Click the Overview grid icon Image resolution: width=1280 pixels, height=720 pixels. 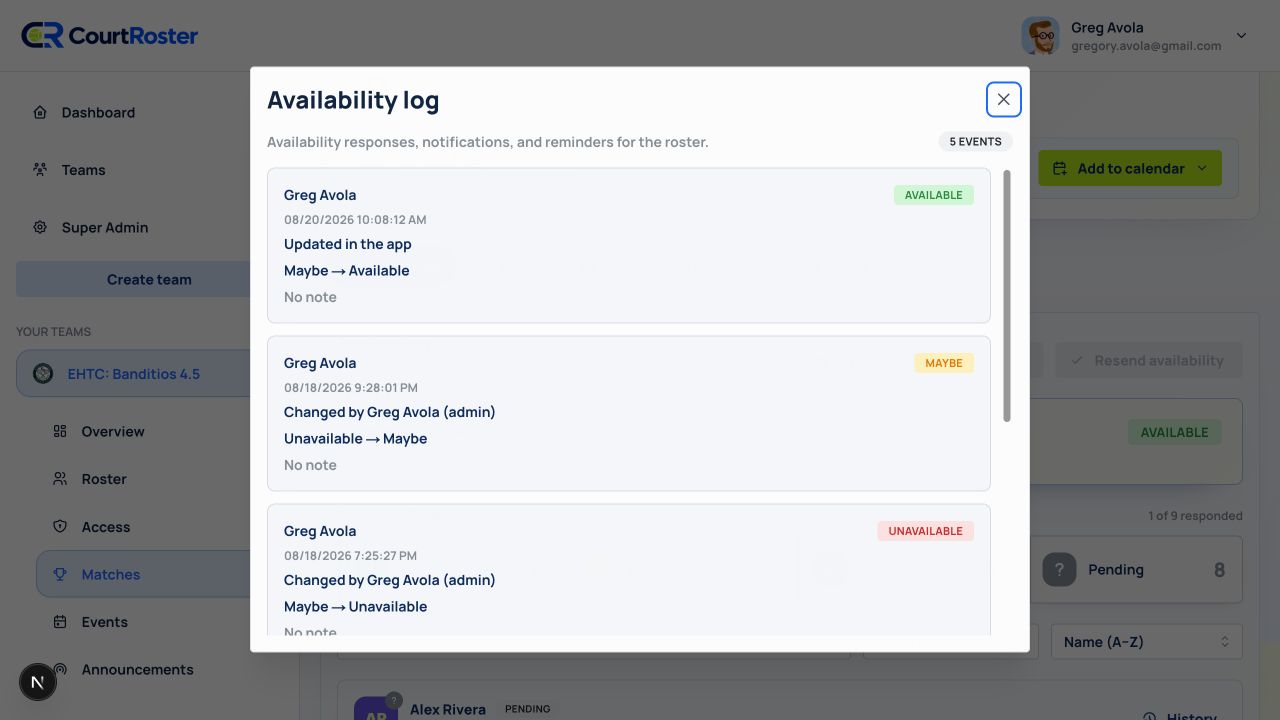[x=60, y=431]
